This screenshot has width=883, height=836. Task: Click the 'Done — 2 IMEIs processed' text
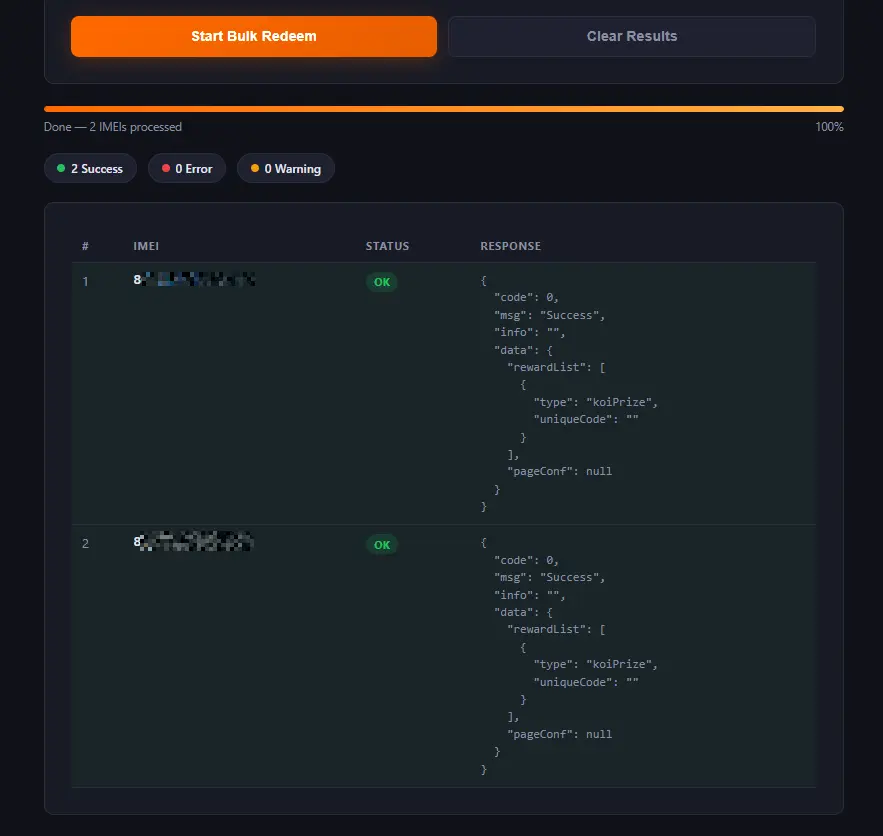click(x=113, y=127)
